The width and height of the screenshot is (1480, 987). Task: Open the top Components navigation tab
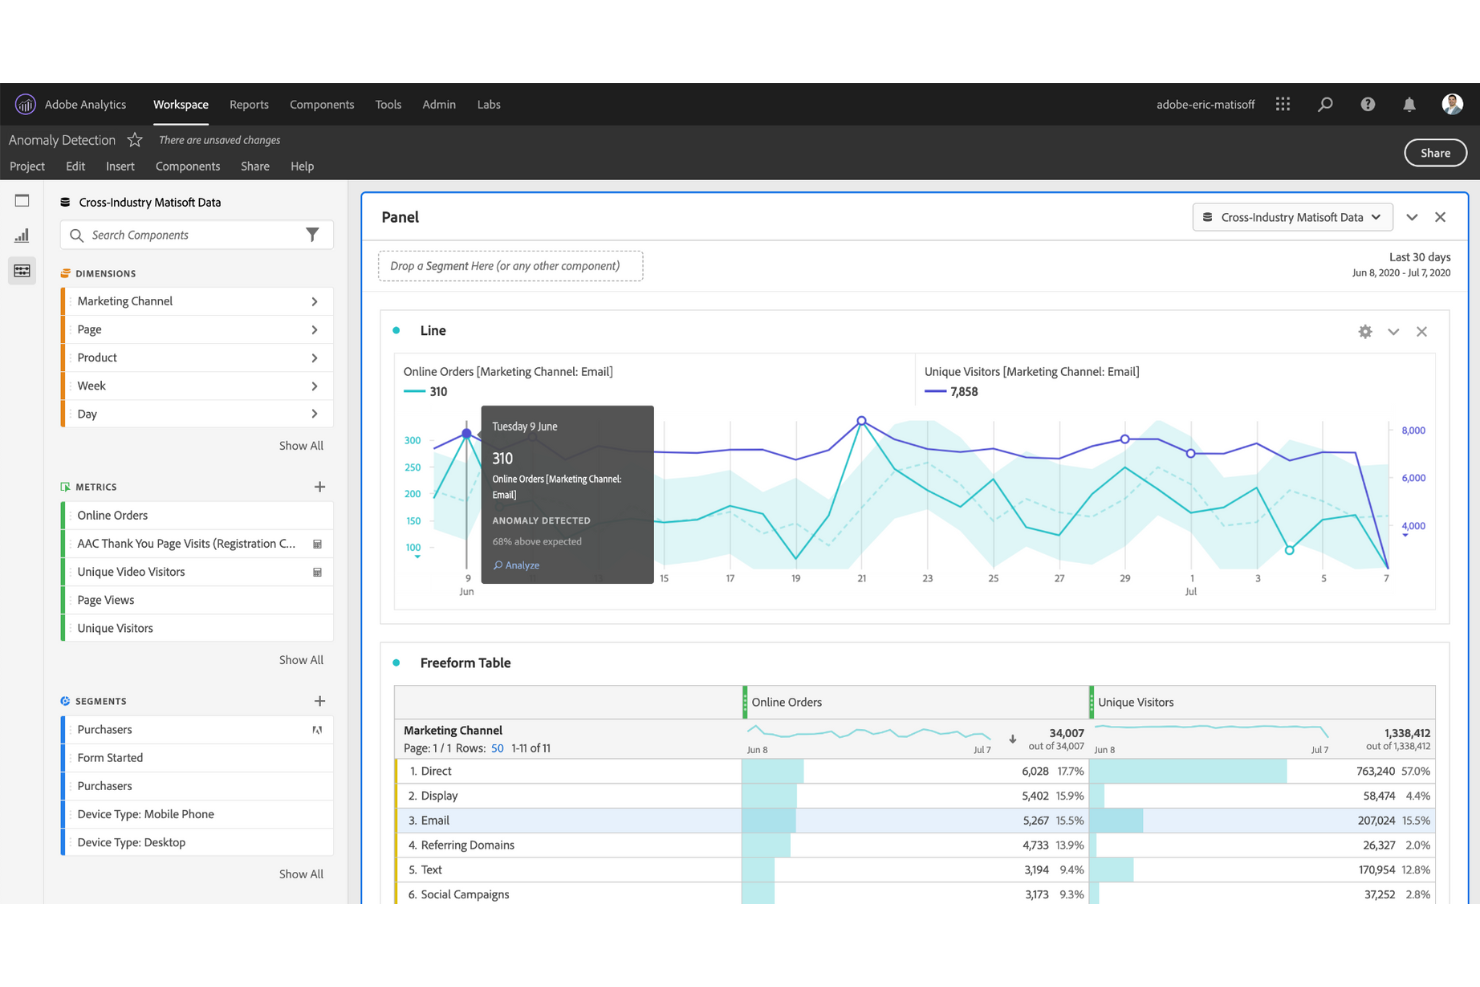point(322,104)
